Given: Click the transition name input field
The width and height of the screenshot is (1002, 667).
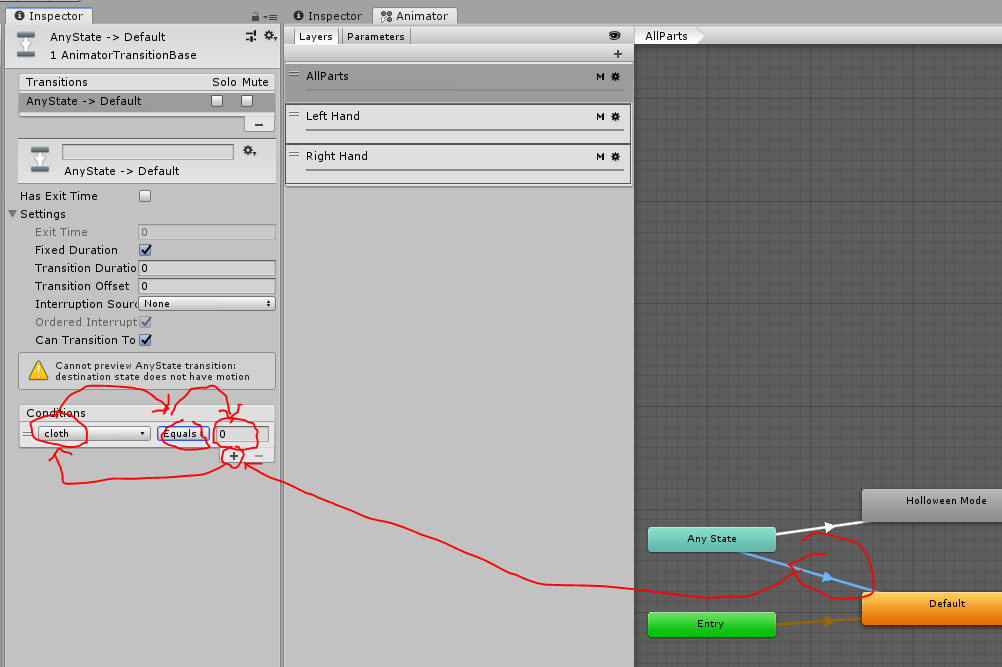Looking at the screenshot, I should click(148, 151).
